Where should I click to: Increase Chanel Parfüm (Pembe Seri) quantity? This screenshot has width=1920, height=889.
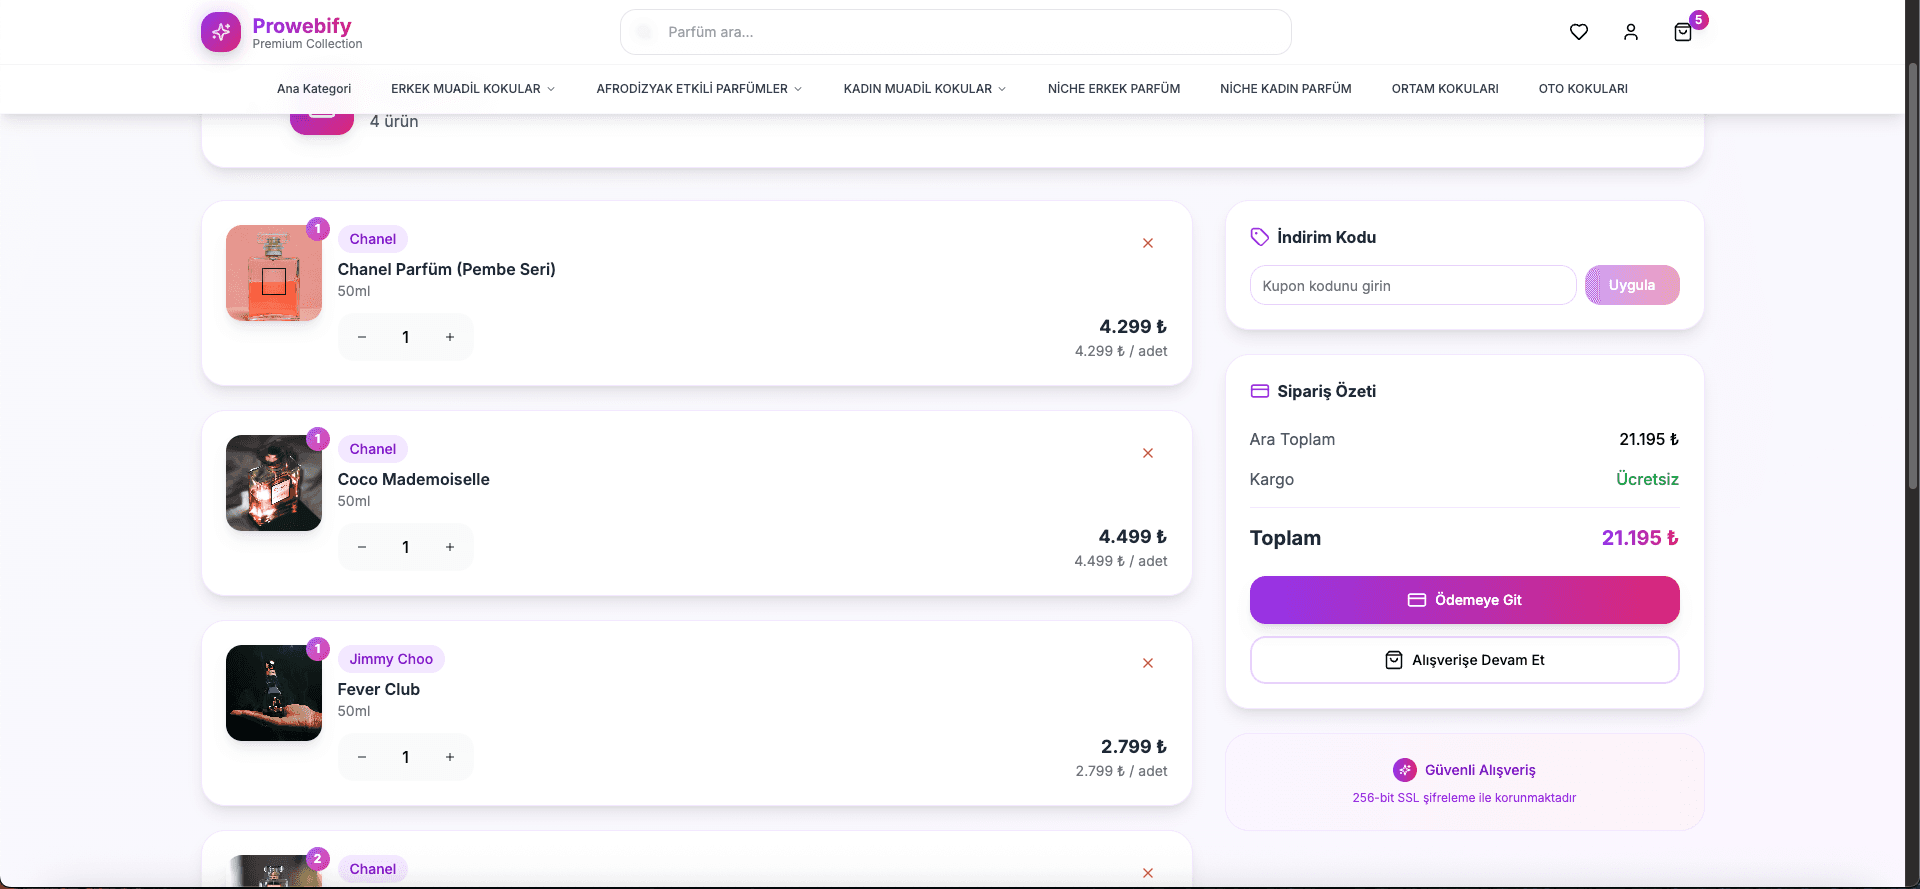pyautogui.click(x=450, y=337)
